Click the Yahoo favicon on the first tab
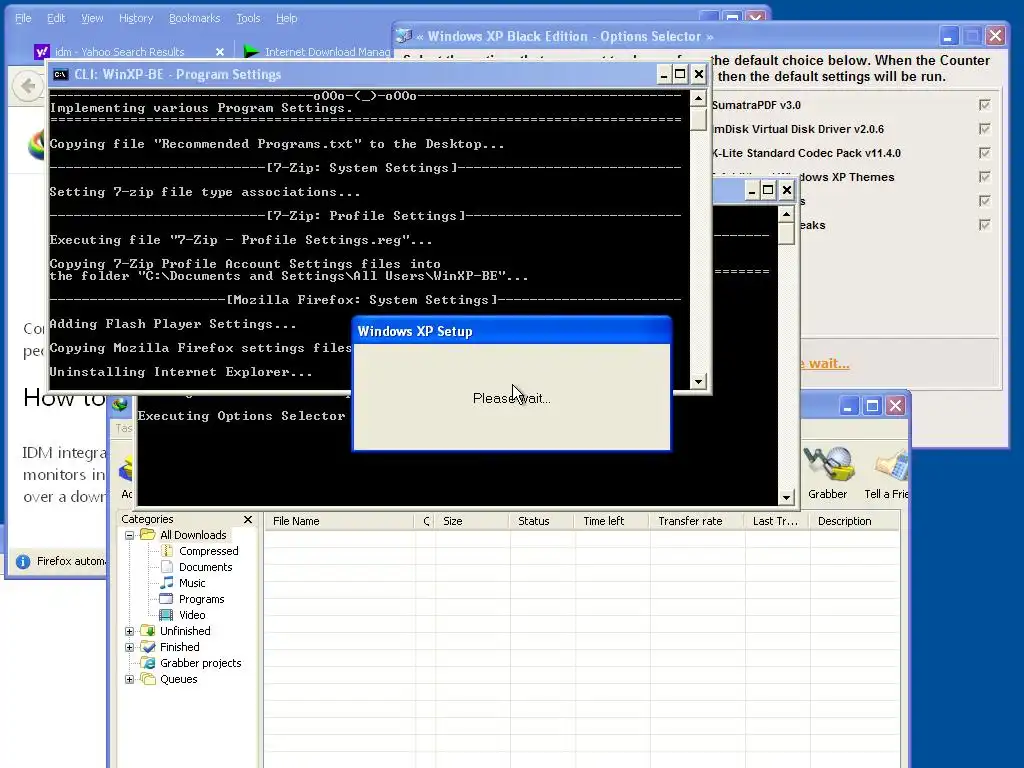 (42, 52)
